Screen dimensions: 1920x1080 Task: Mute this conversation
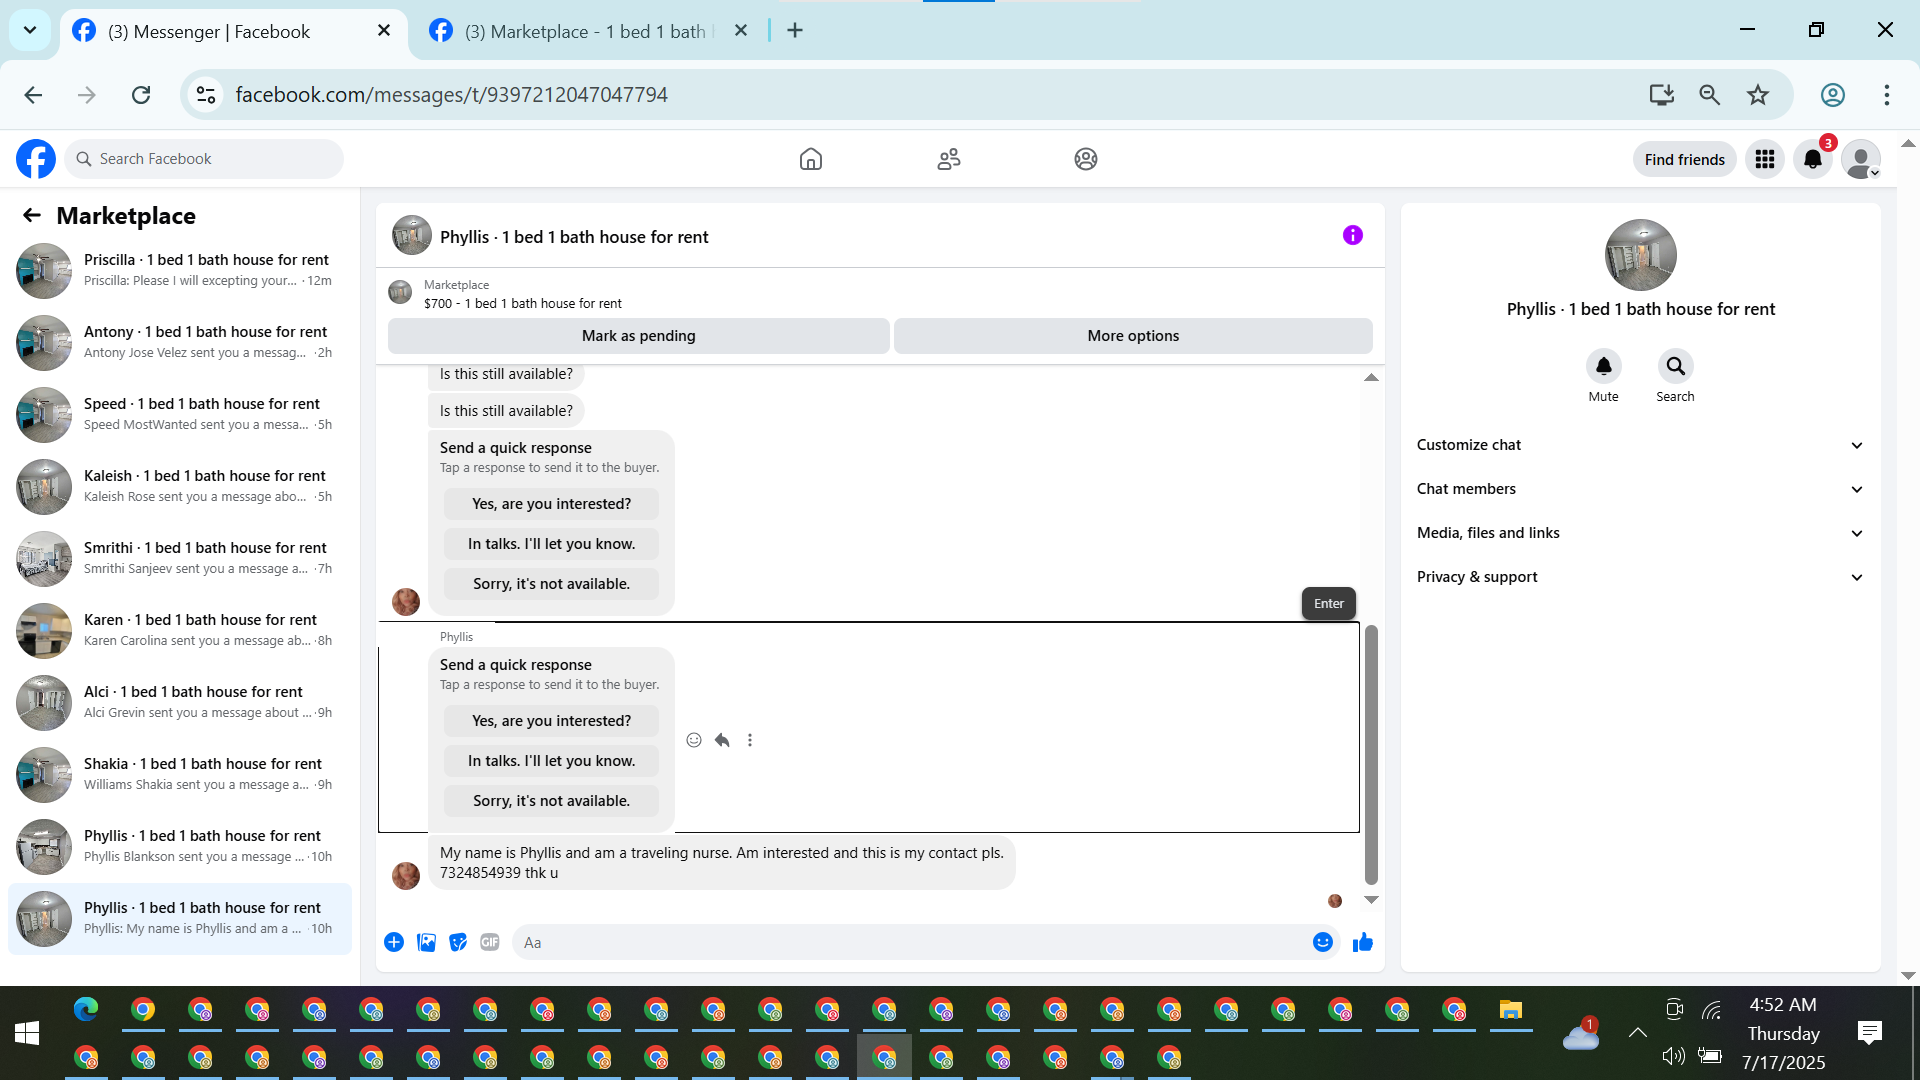point(1603,367)
